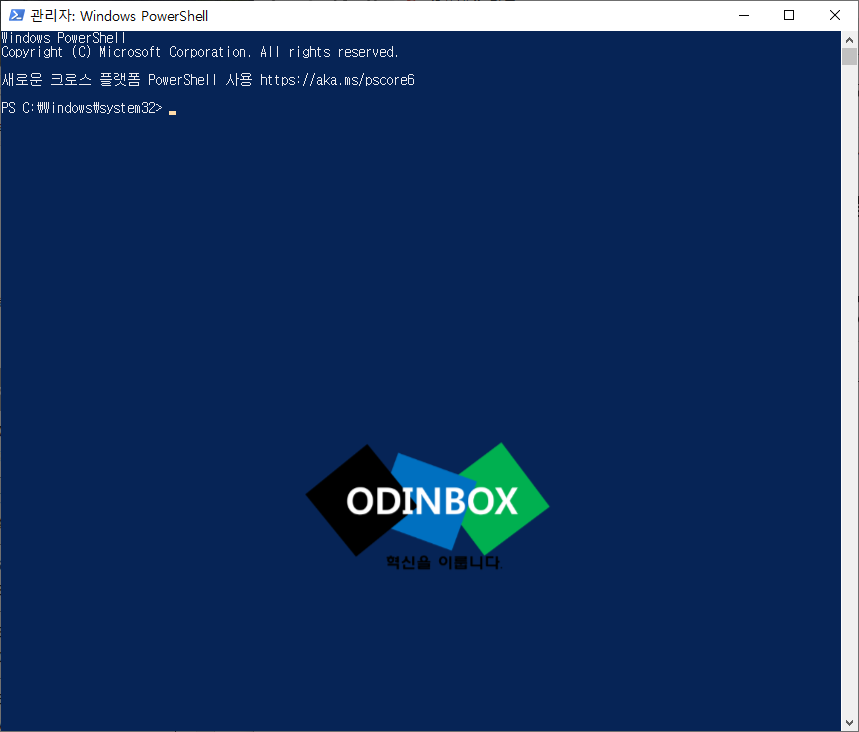Maximize the PowerShell window
859x732 pixels.
tap(789, 15)
